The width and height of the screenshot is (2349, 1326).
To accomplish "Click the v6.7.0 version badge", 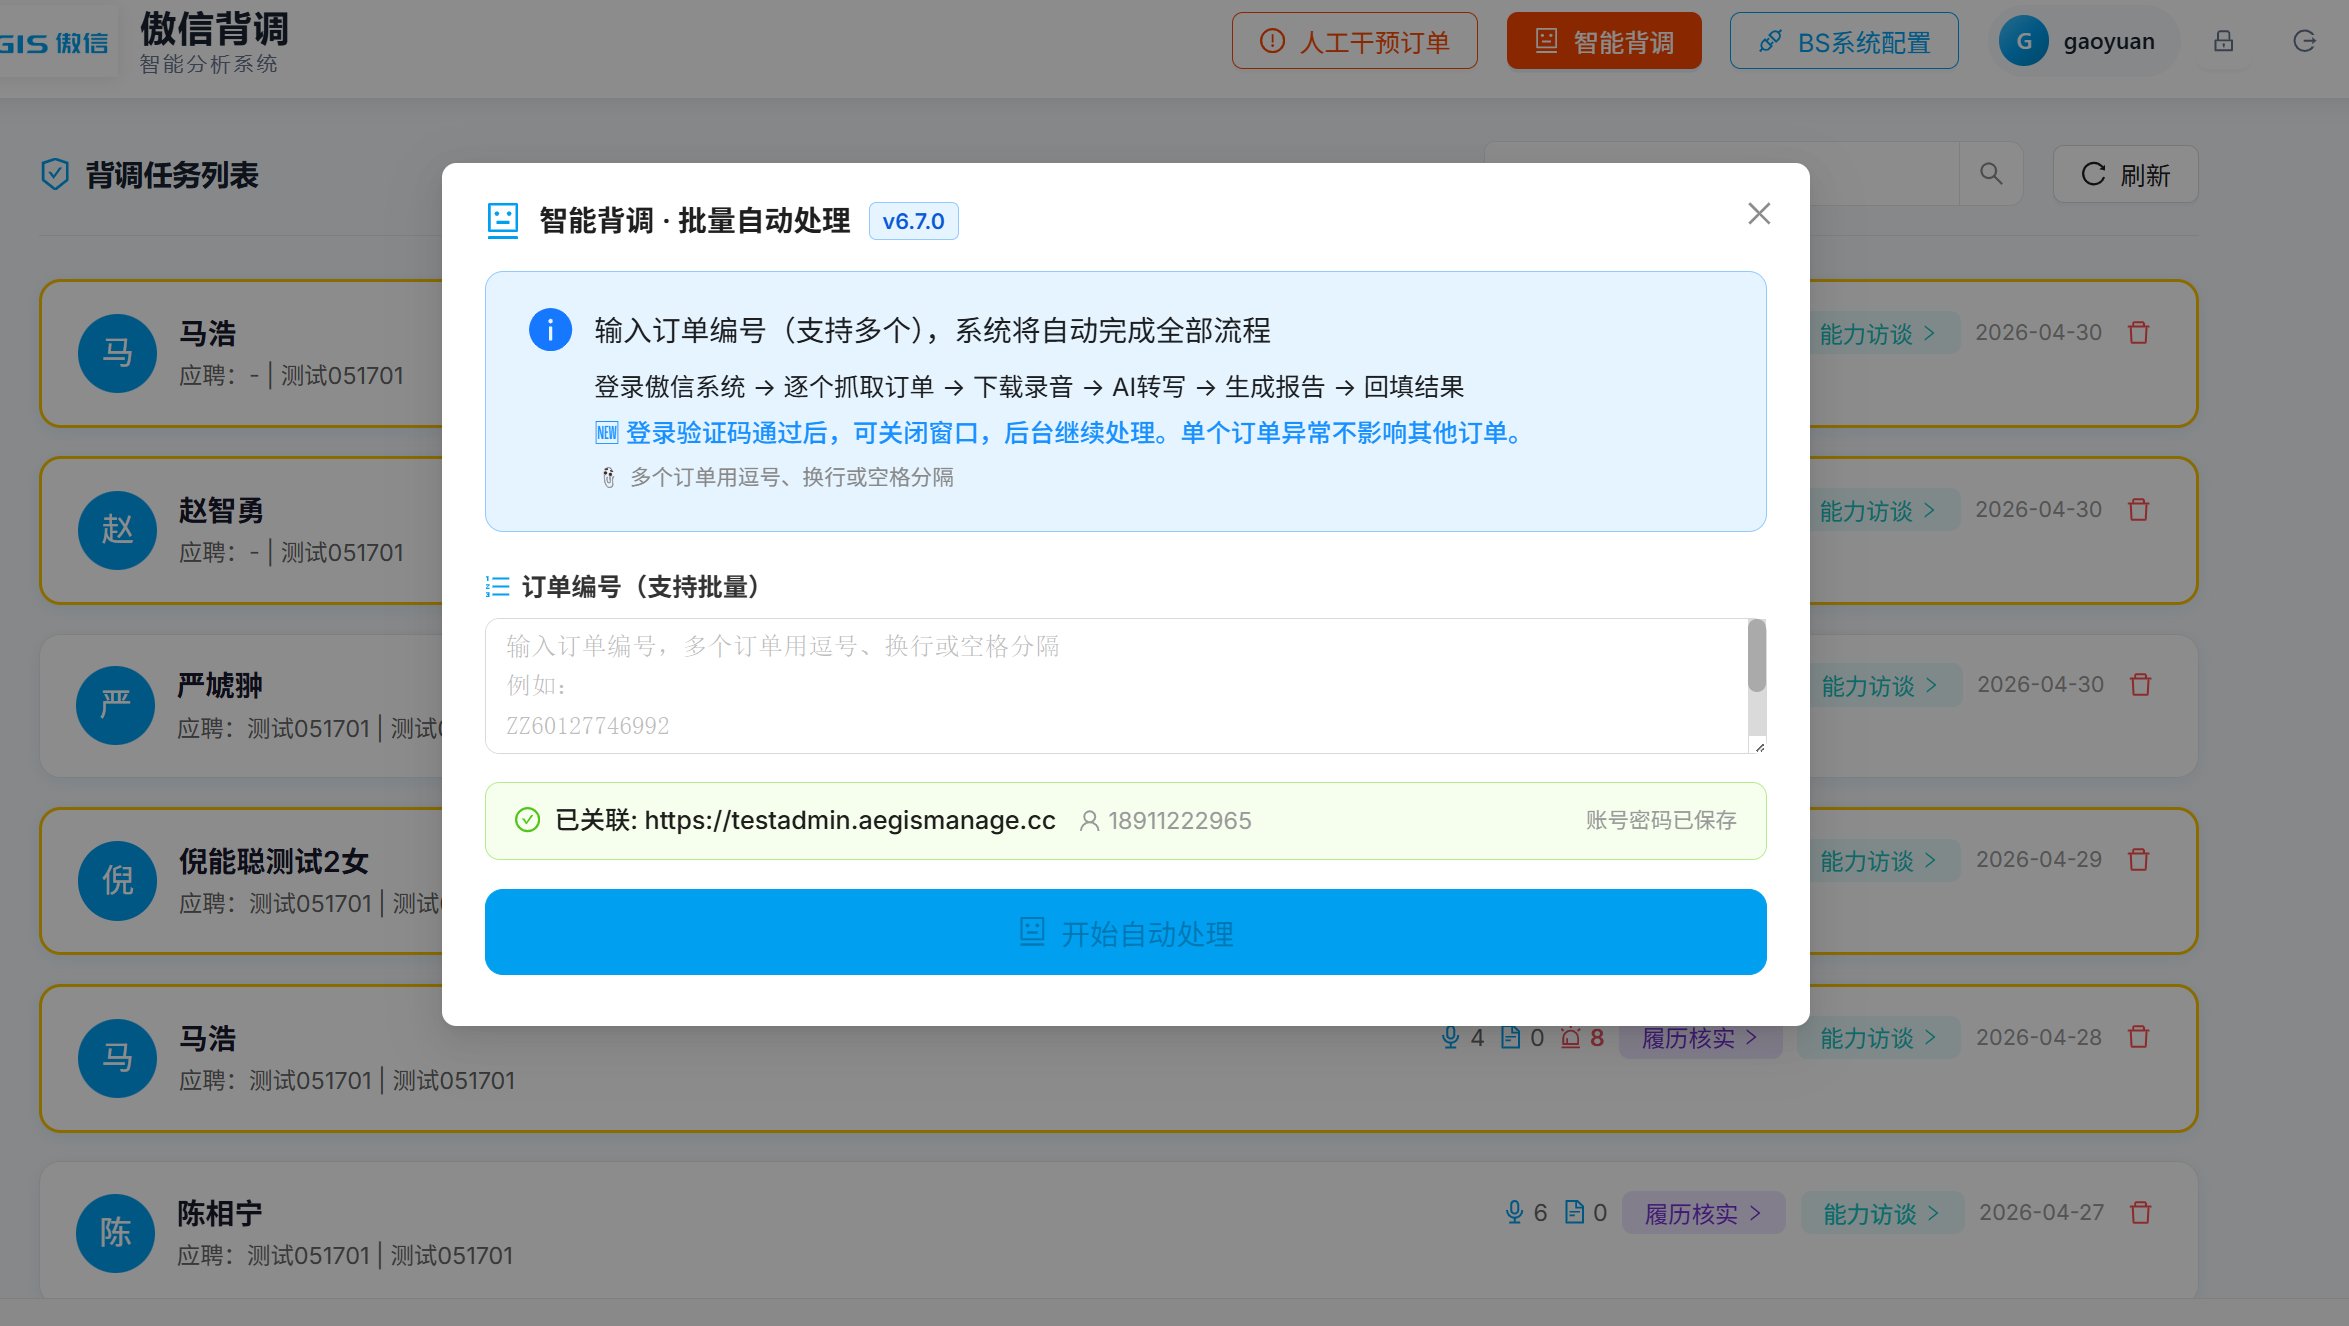I will tap(913, 221).
